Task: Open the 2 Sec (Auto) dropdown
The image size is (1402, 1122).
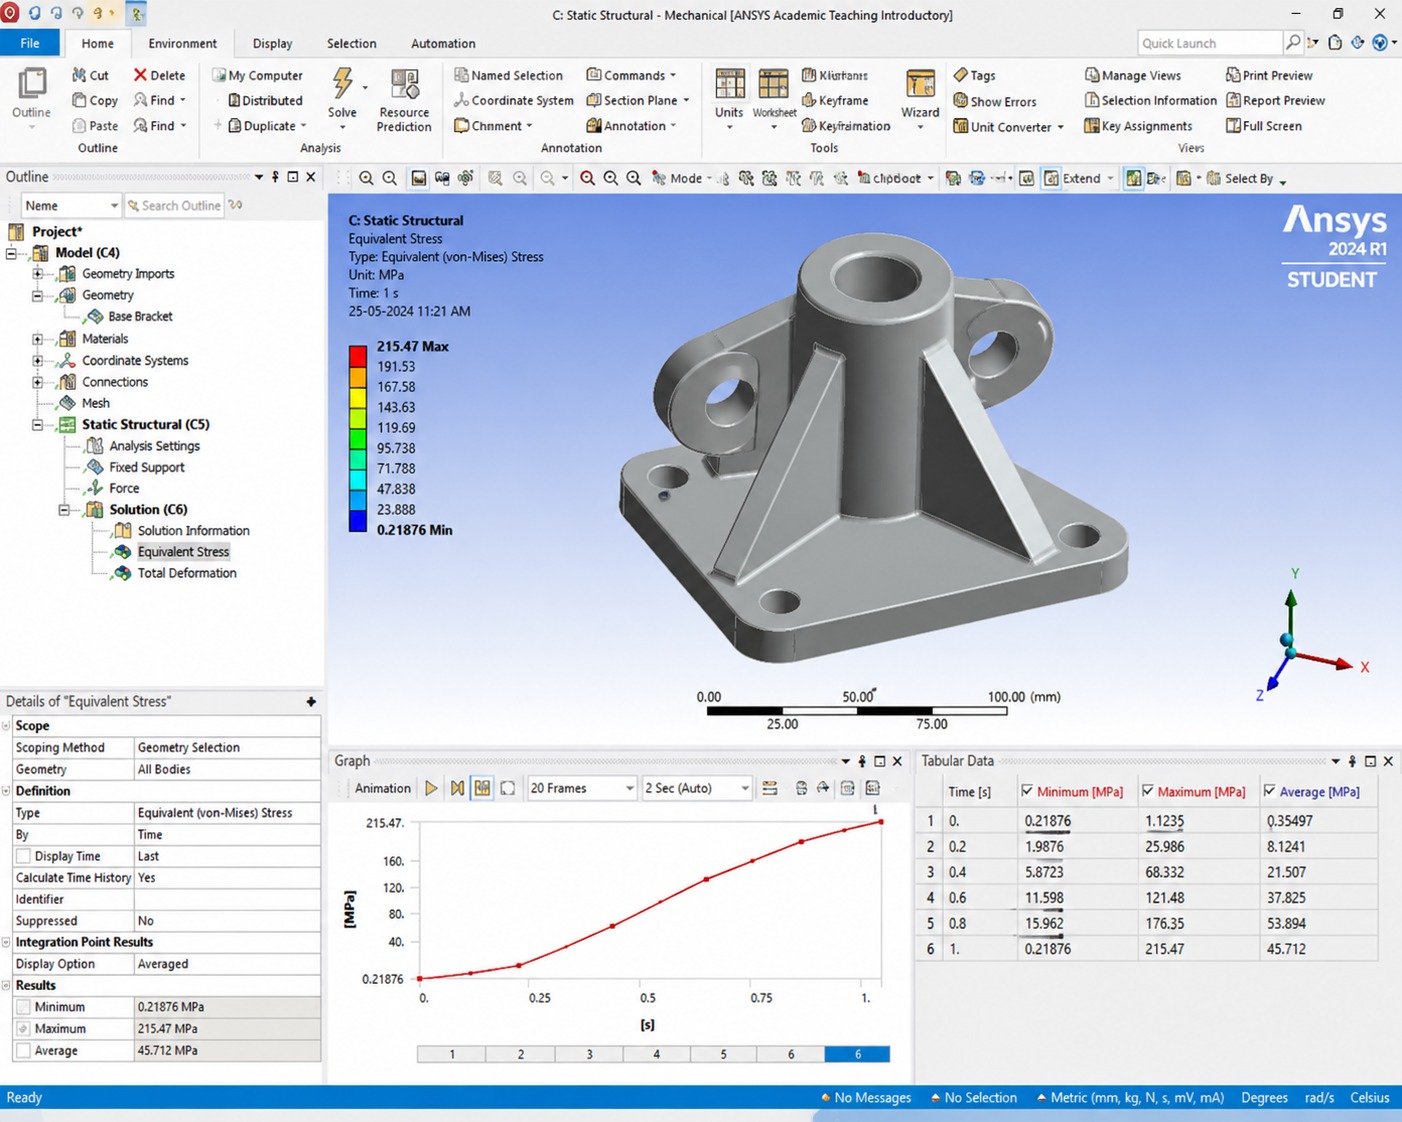Action: tap(696, 788)
